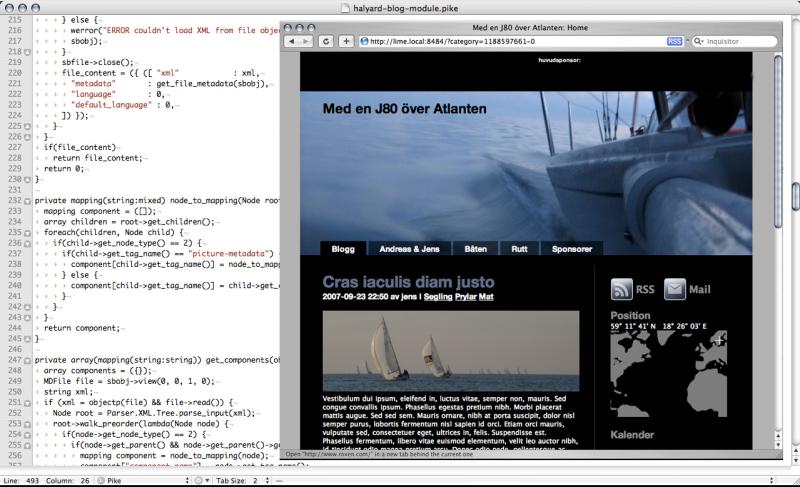Open the gear action menu in status bar
This screenshot has height=487, width=800.
(200, 480)
